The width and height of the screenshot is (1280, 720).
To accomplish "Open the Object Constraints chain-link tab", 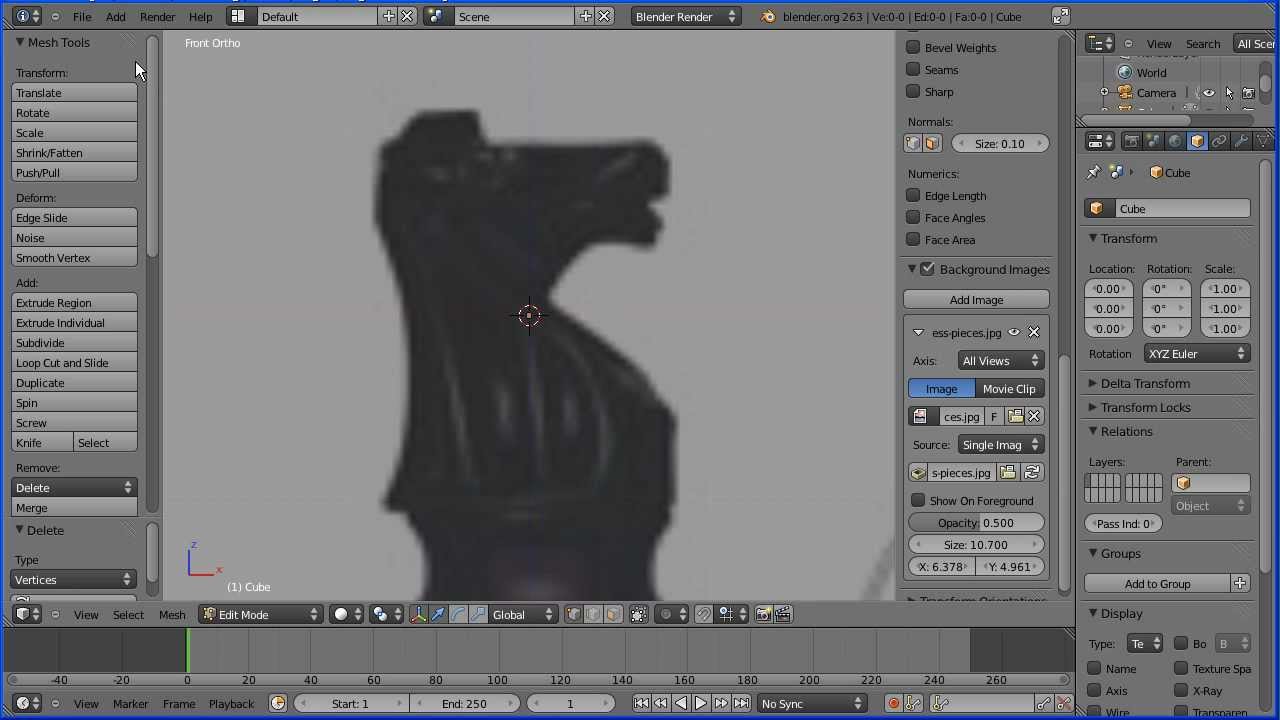I will 1219,141.
